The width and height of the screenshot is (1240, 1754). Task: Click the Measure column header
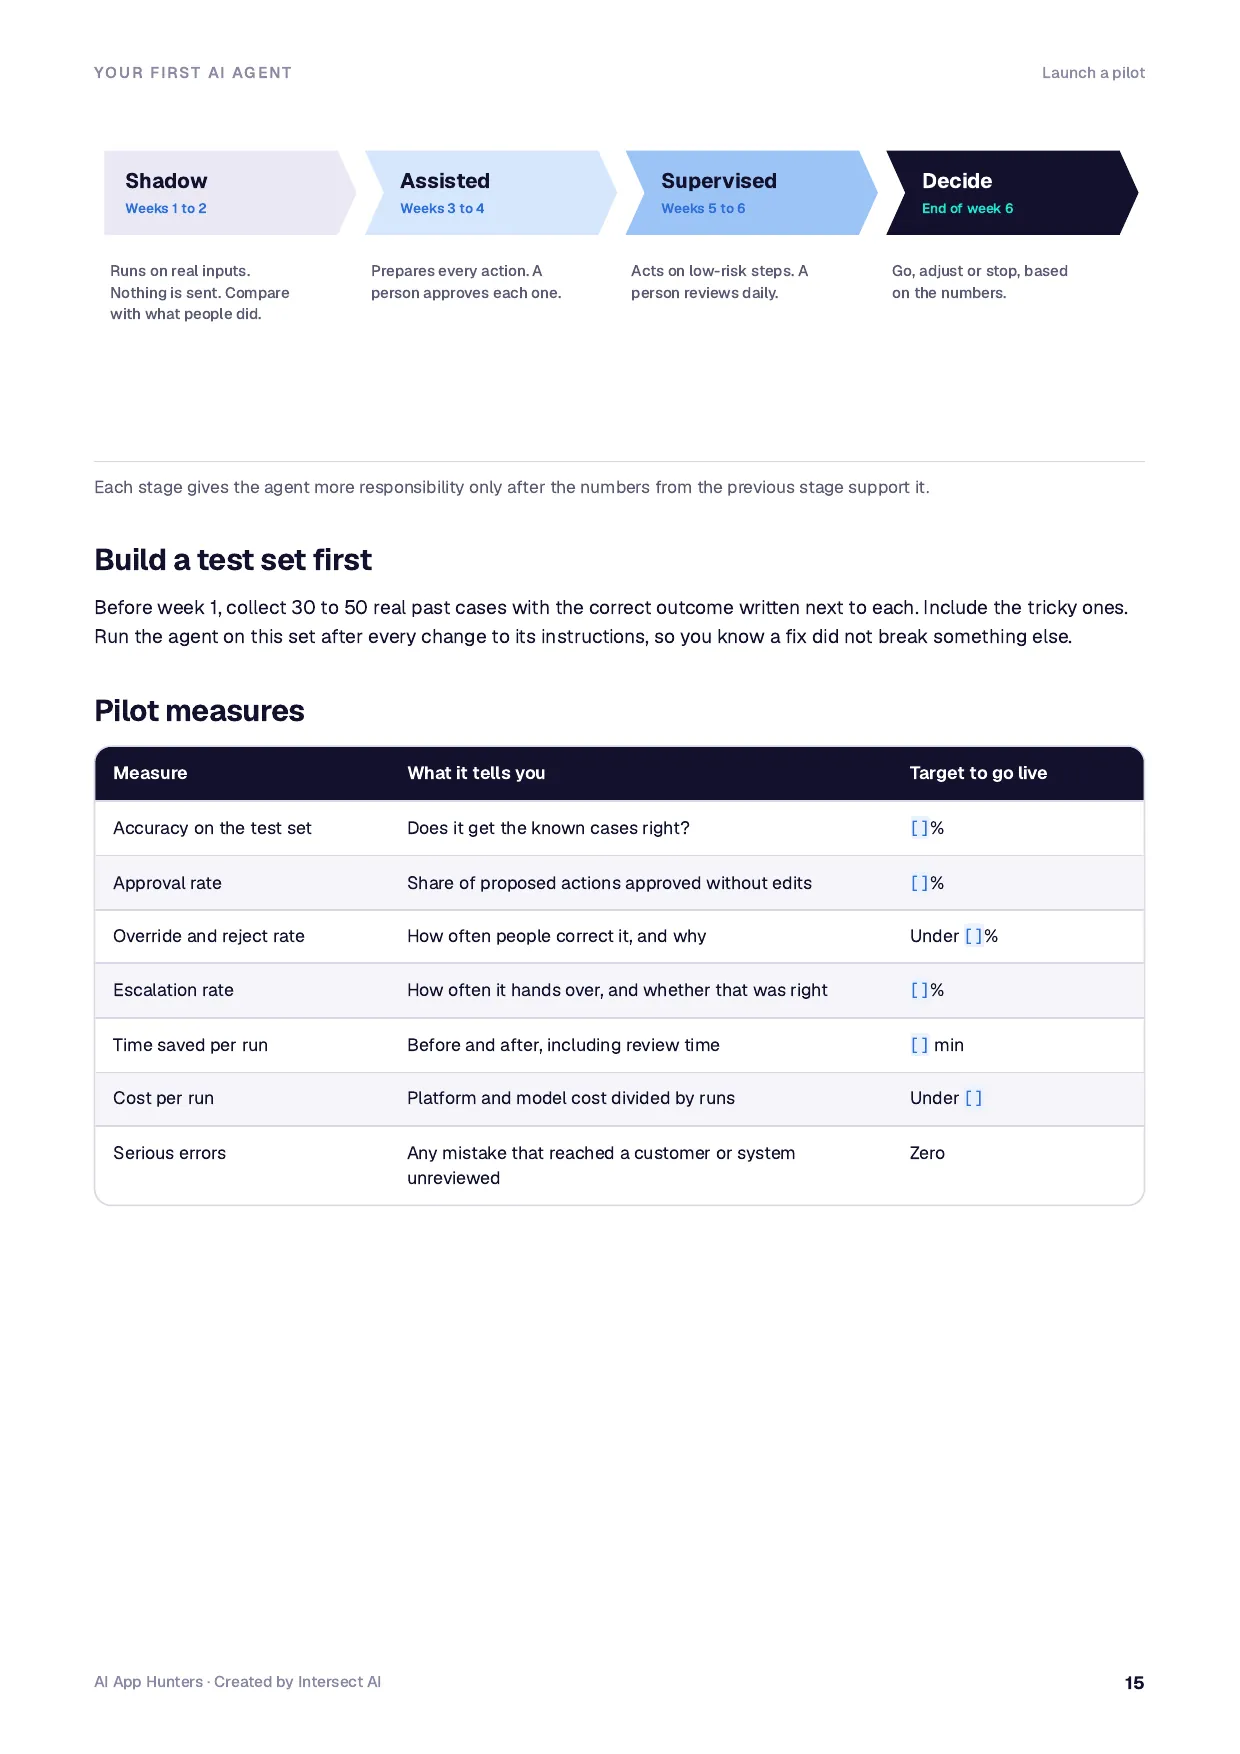pyautogui.click(x=150, y=773)
